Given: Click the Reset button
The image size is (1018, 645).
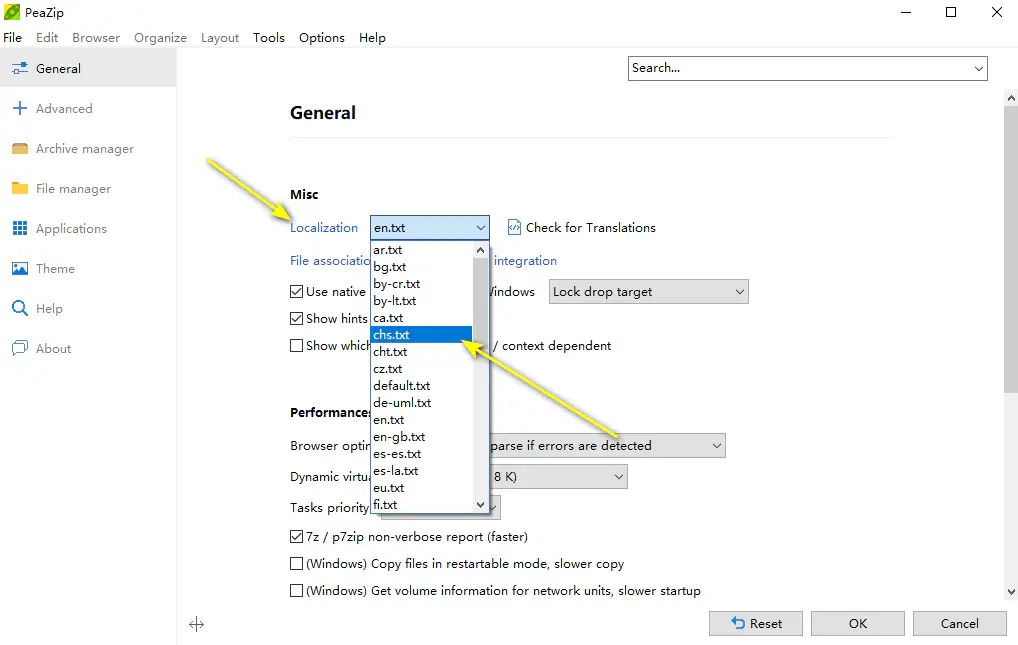Looking at the screenshot, I should click(x=756, y=623).
